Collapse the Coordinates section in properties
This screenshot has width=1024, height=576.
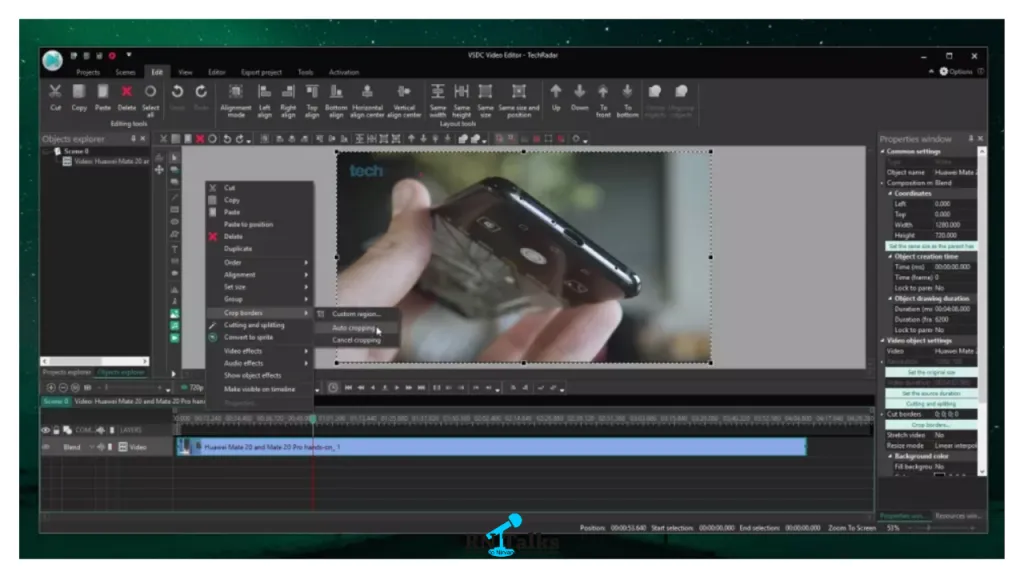(890, 193)
